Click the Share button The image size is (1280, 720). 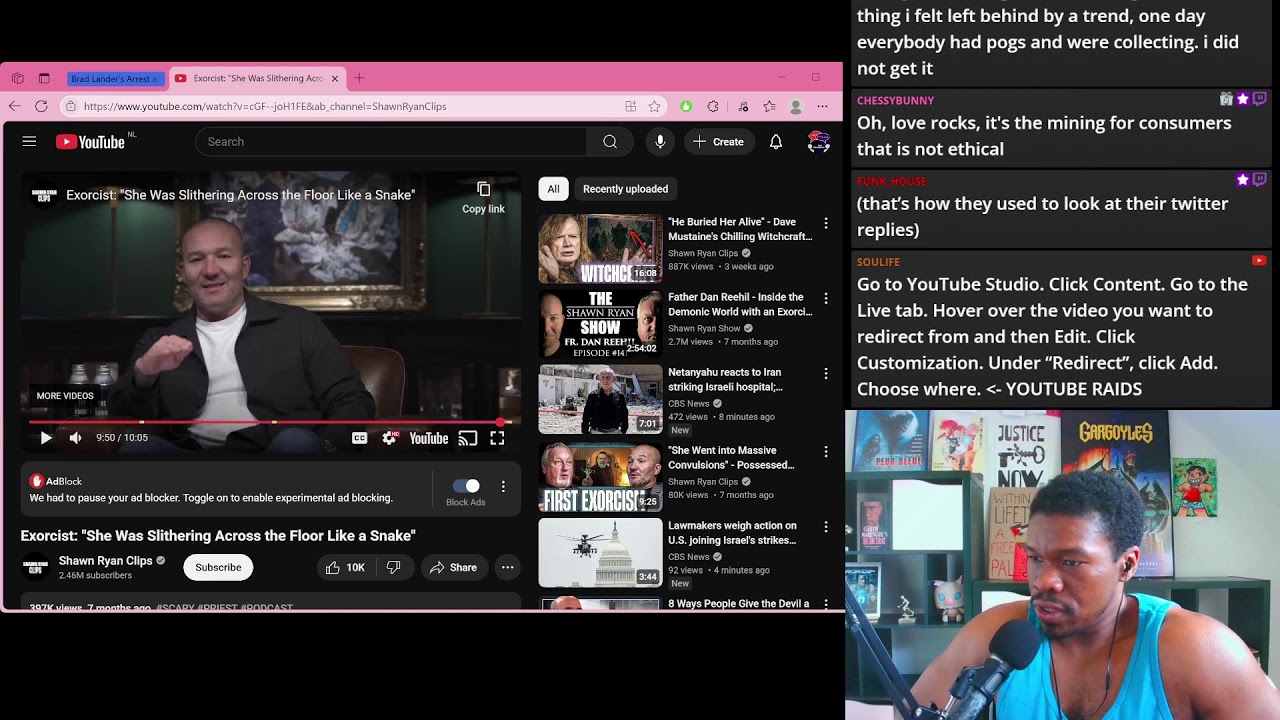(x=453, y=567)
